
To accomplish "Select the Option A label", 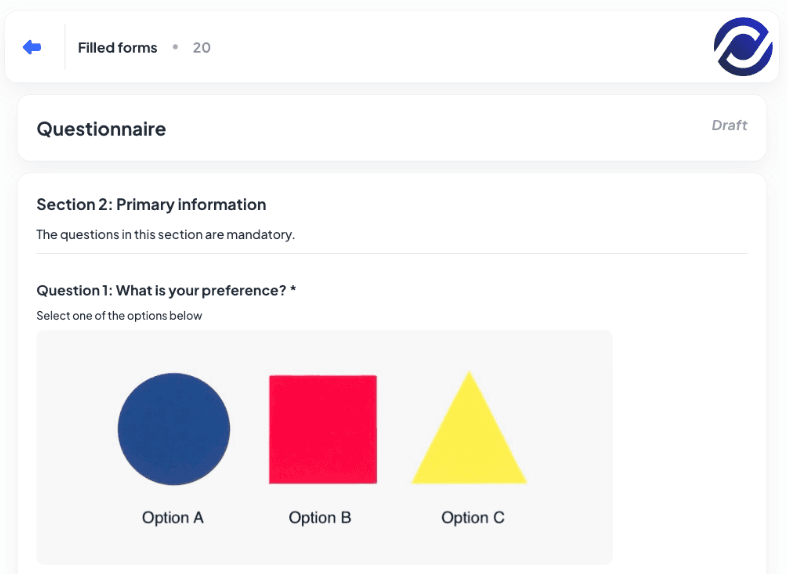I will click(173, 518).
